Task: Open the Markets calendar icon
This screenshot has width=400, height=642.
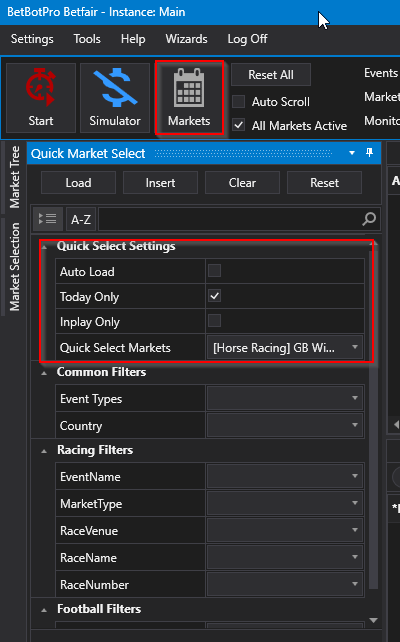Action: pos(189,88)
